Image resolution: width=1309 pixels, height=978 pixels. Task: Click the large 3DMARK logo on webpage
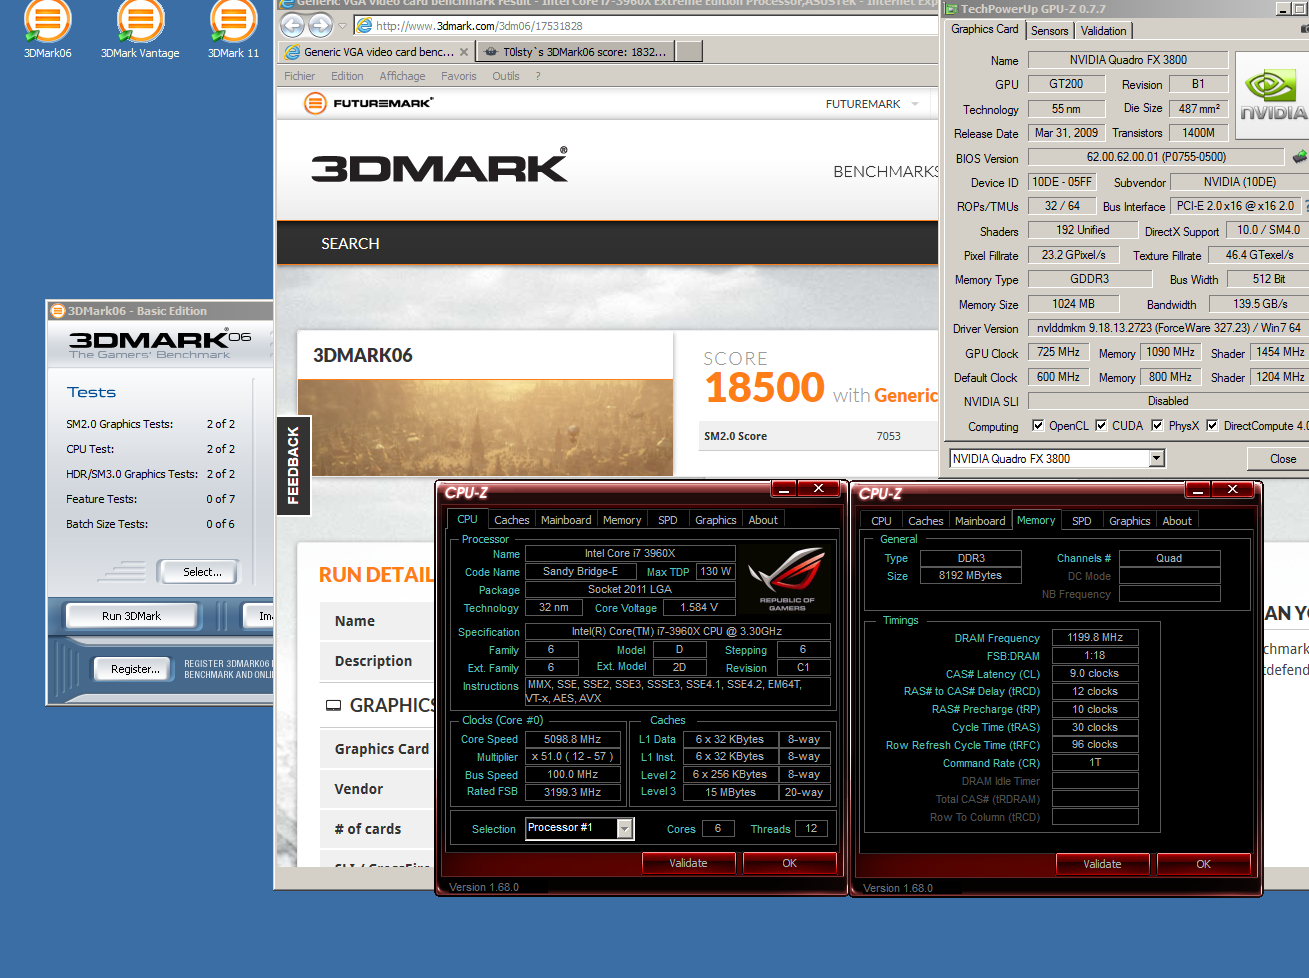pos(440,166)
